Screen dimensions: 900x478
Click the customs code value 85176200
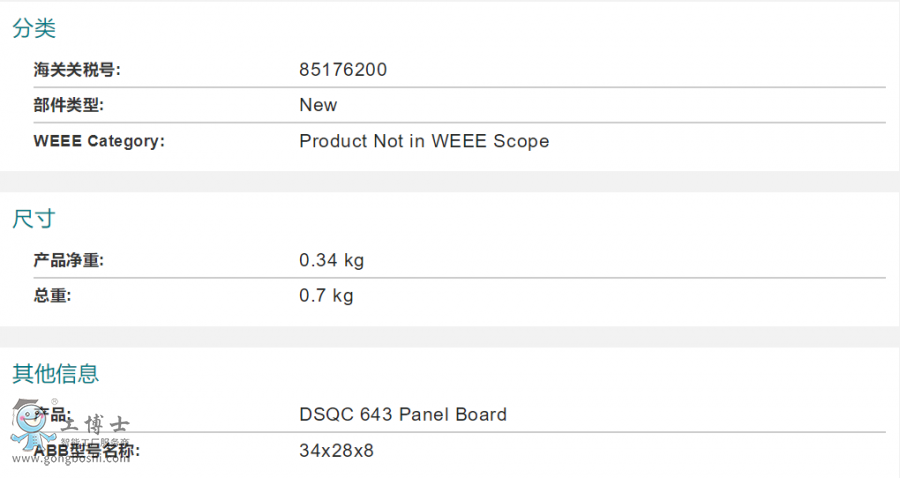pyautogui.click(x=343, y=70)
